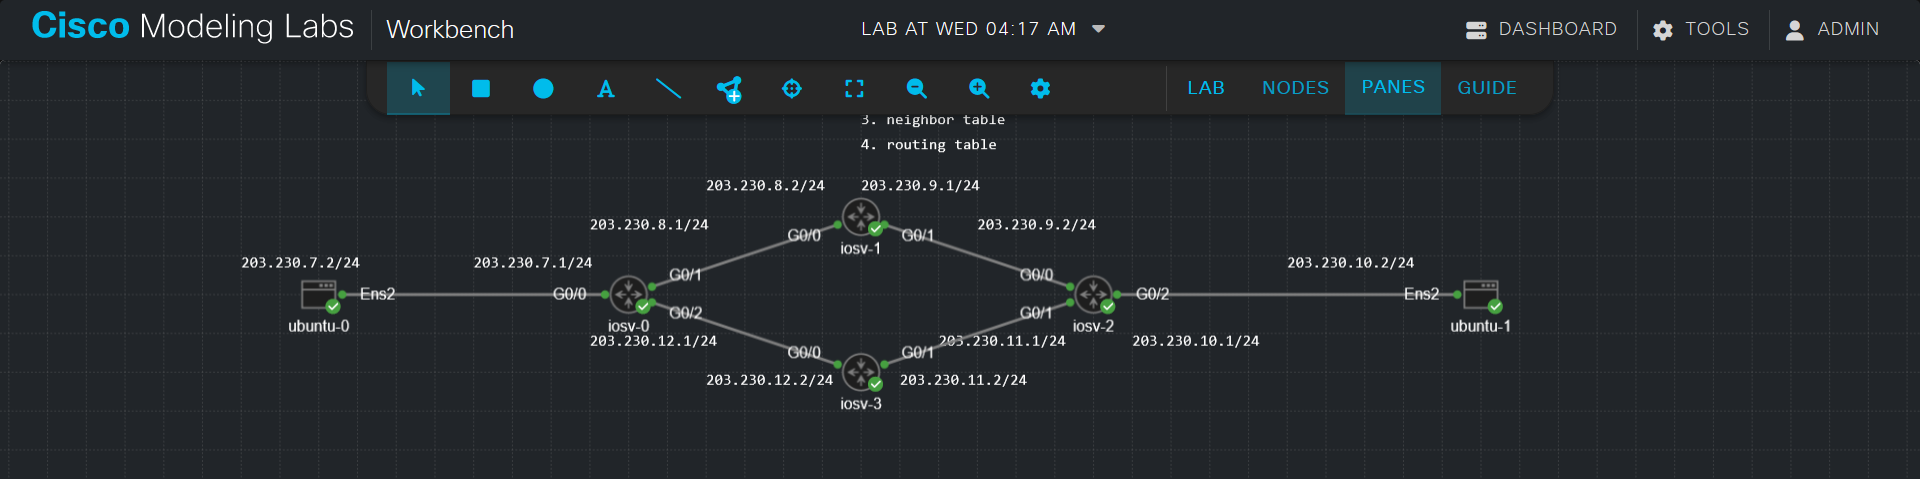Select the iosv-1 router node
1920x479 pixels.
point(861,216)
